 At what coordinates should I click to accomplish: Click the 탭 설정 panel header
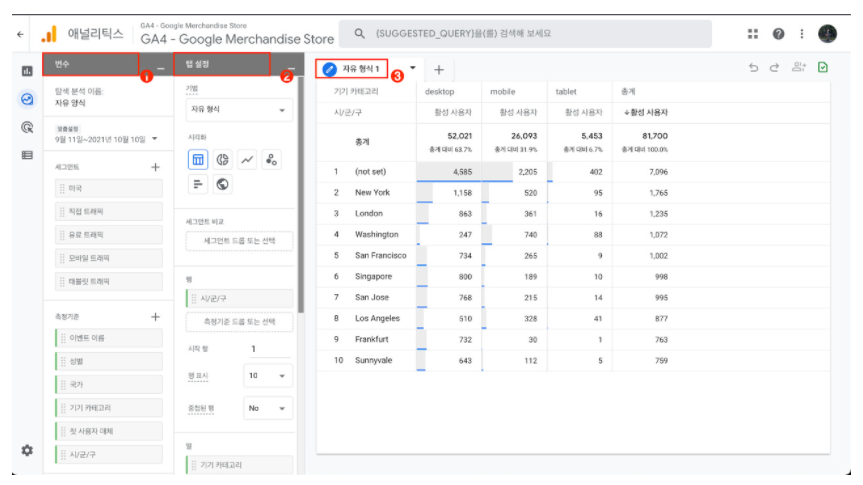(x=222, y=64)
